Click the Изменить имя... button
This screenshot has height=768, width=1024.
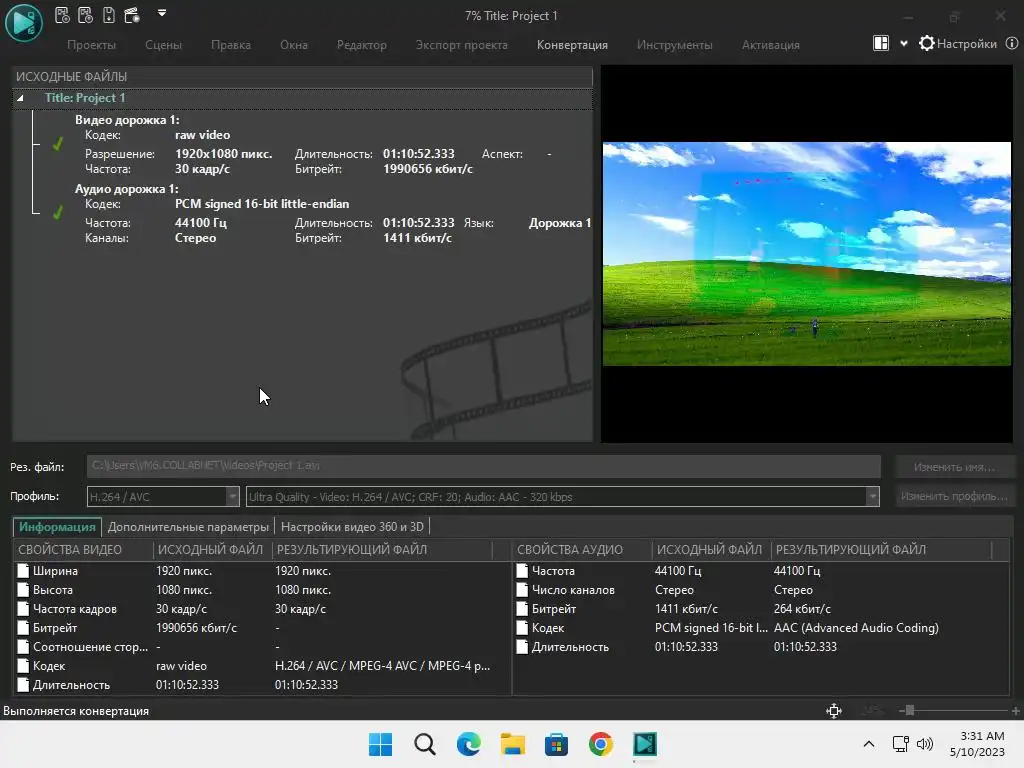point(954,467)
